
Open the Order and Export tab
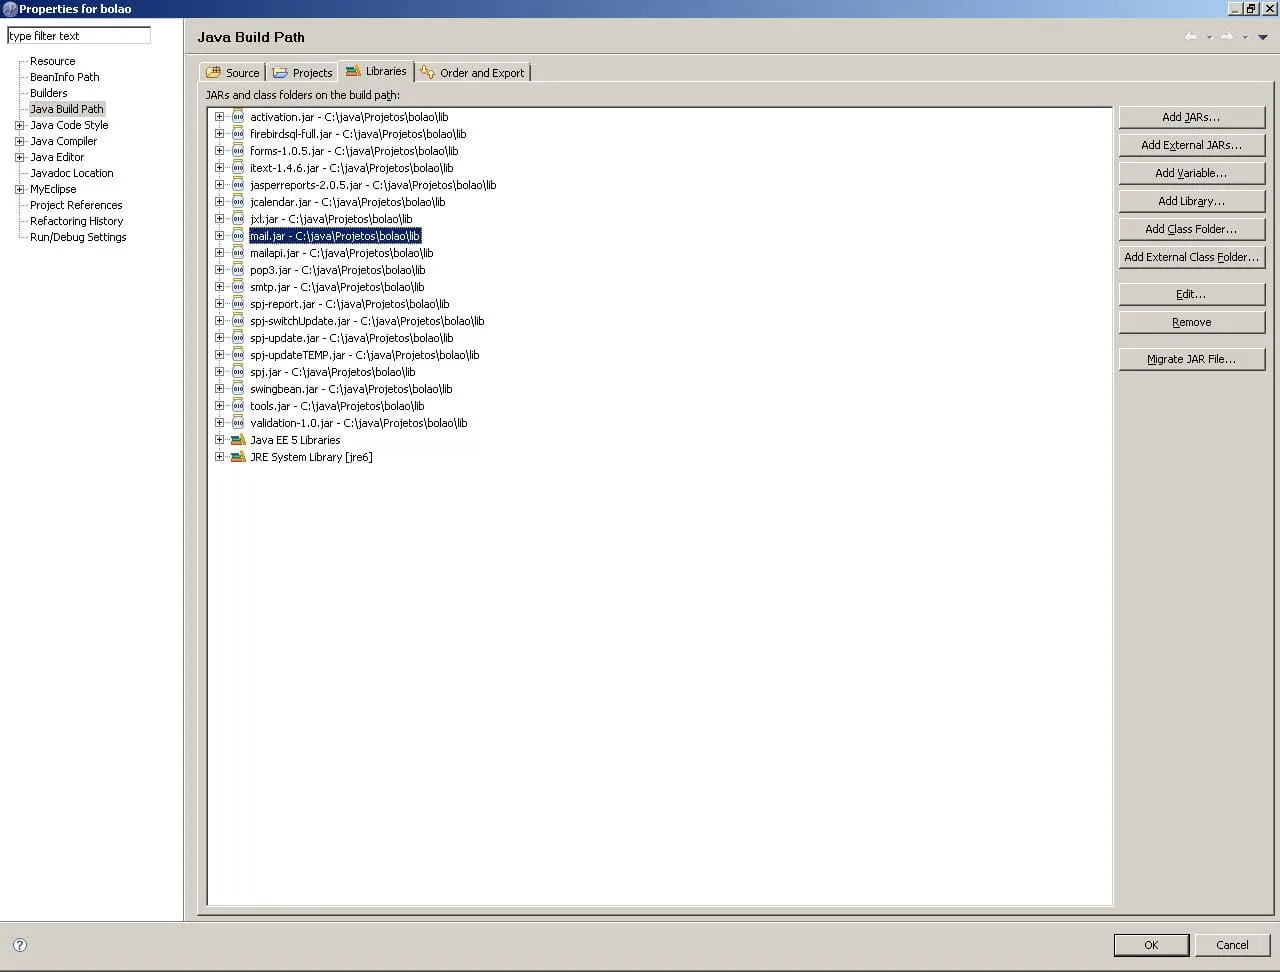[x=473, y=73]
